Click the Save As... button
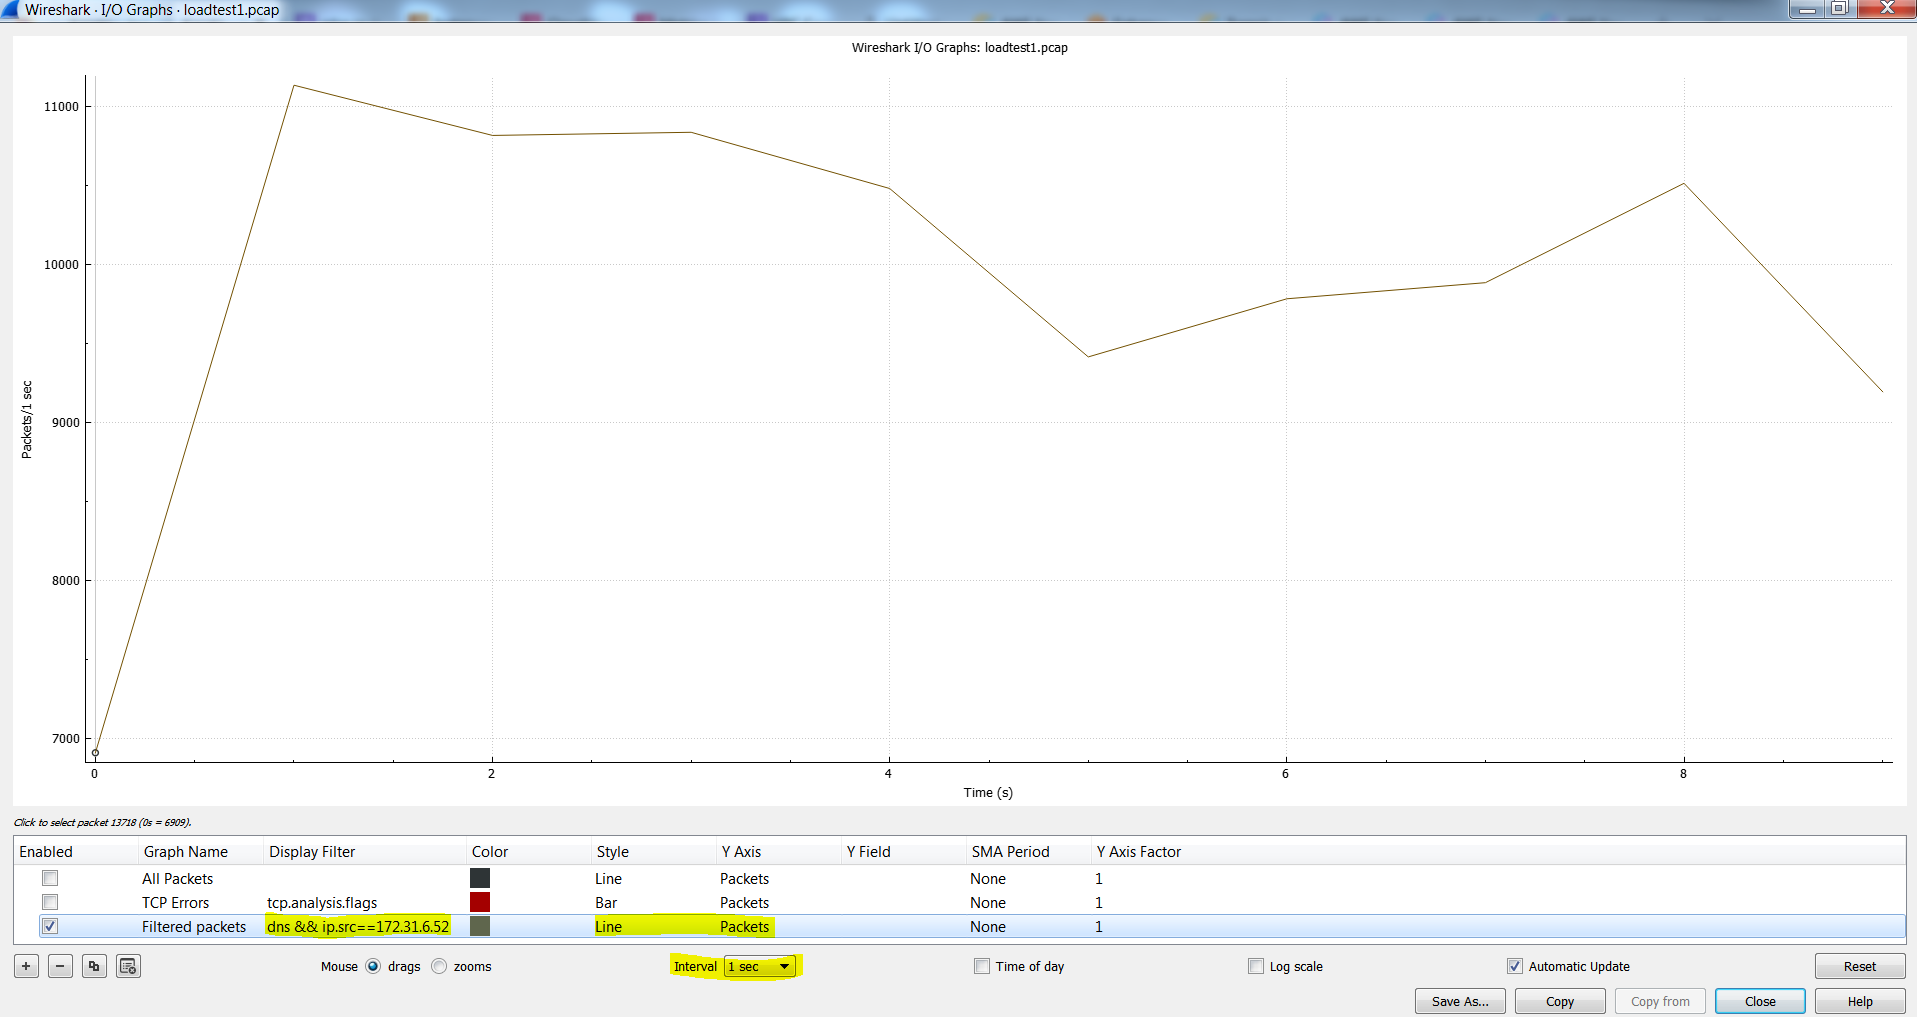This screenshot has height=1017, width=1917. tap(1460, 1001)
